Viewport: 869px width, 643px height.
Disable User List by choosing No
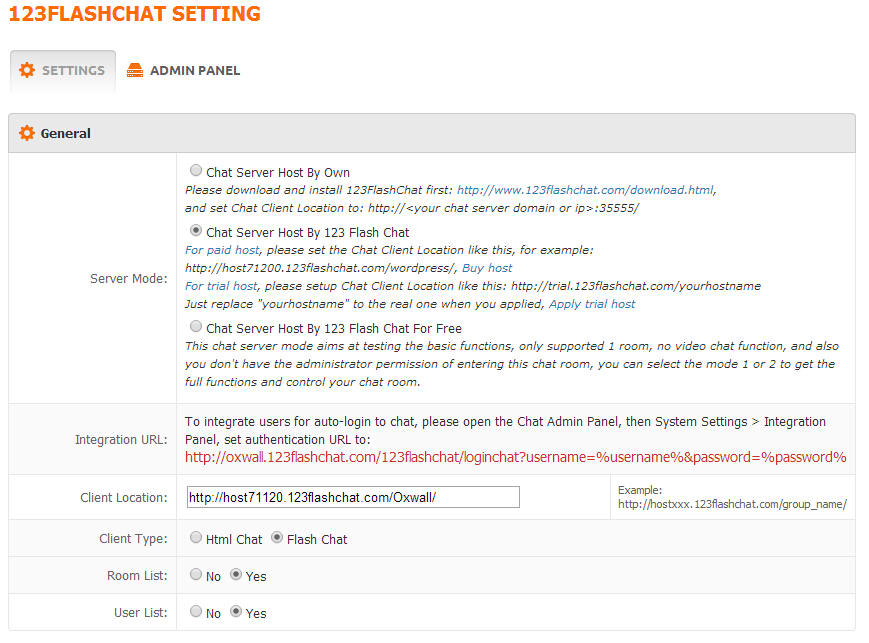(x=196, y=612)
